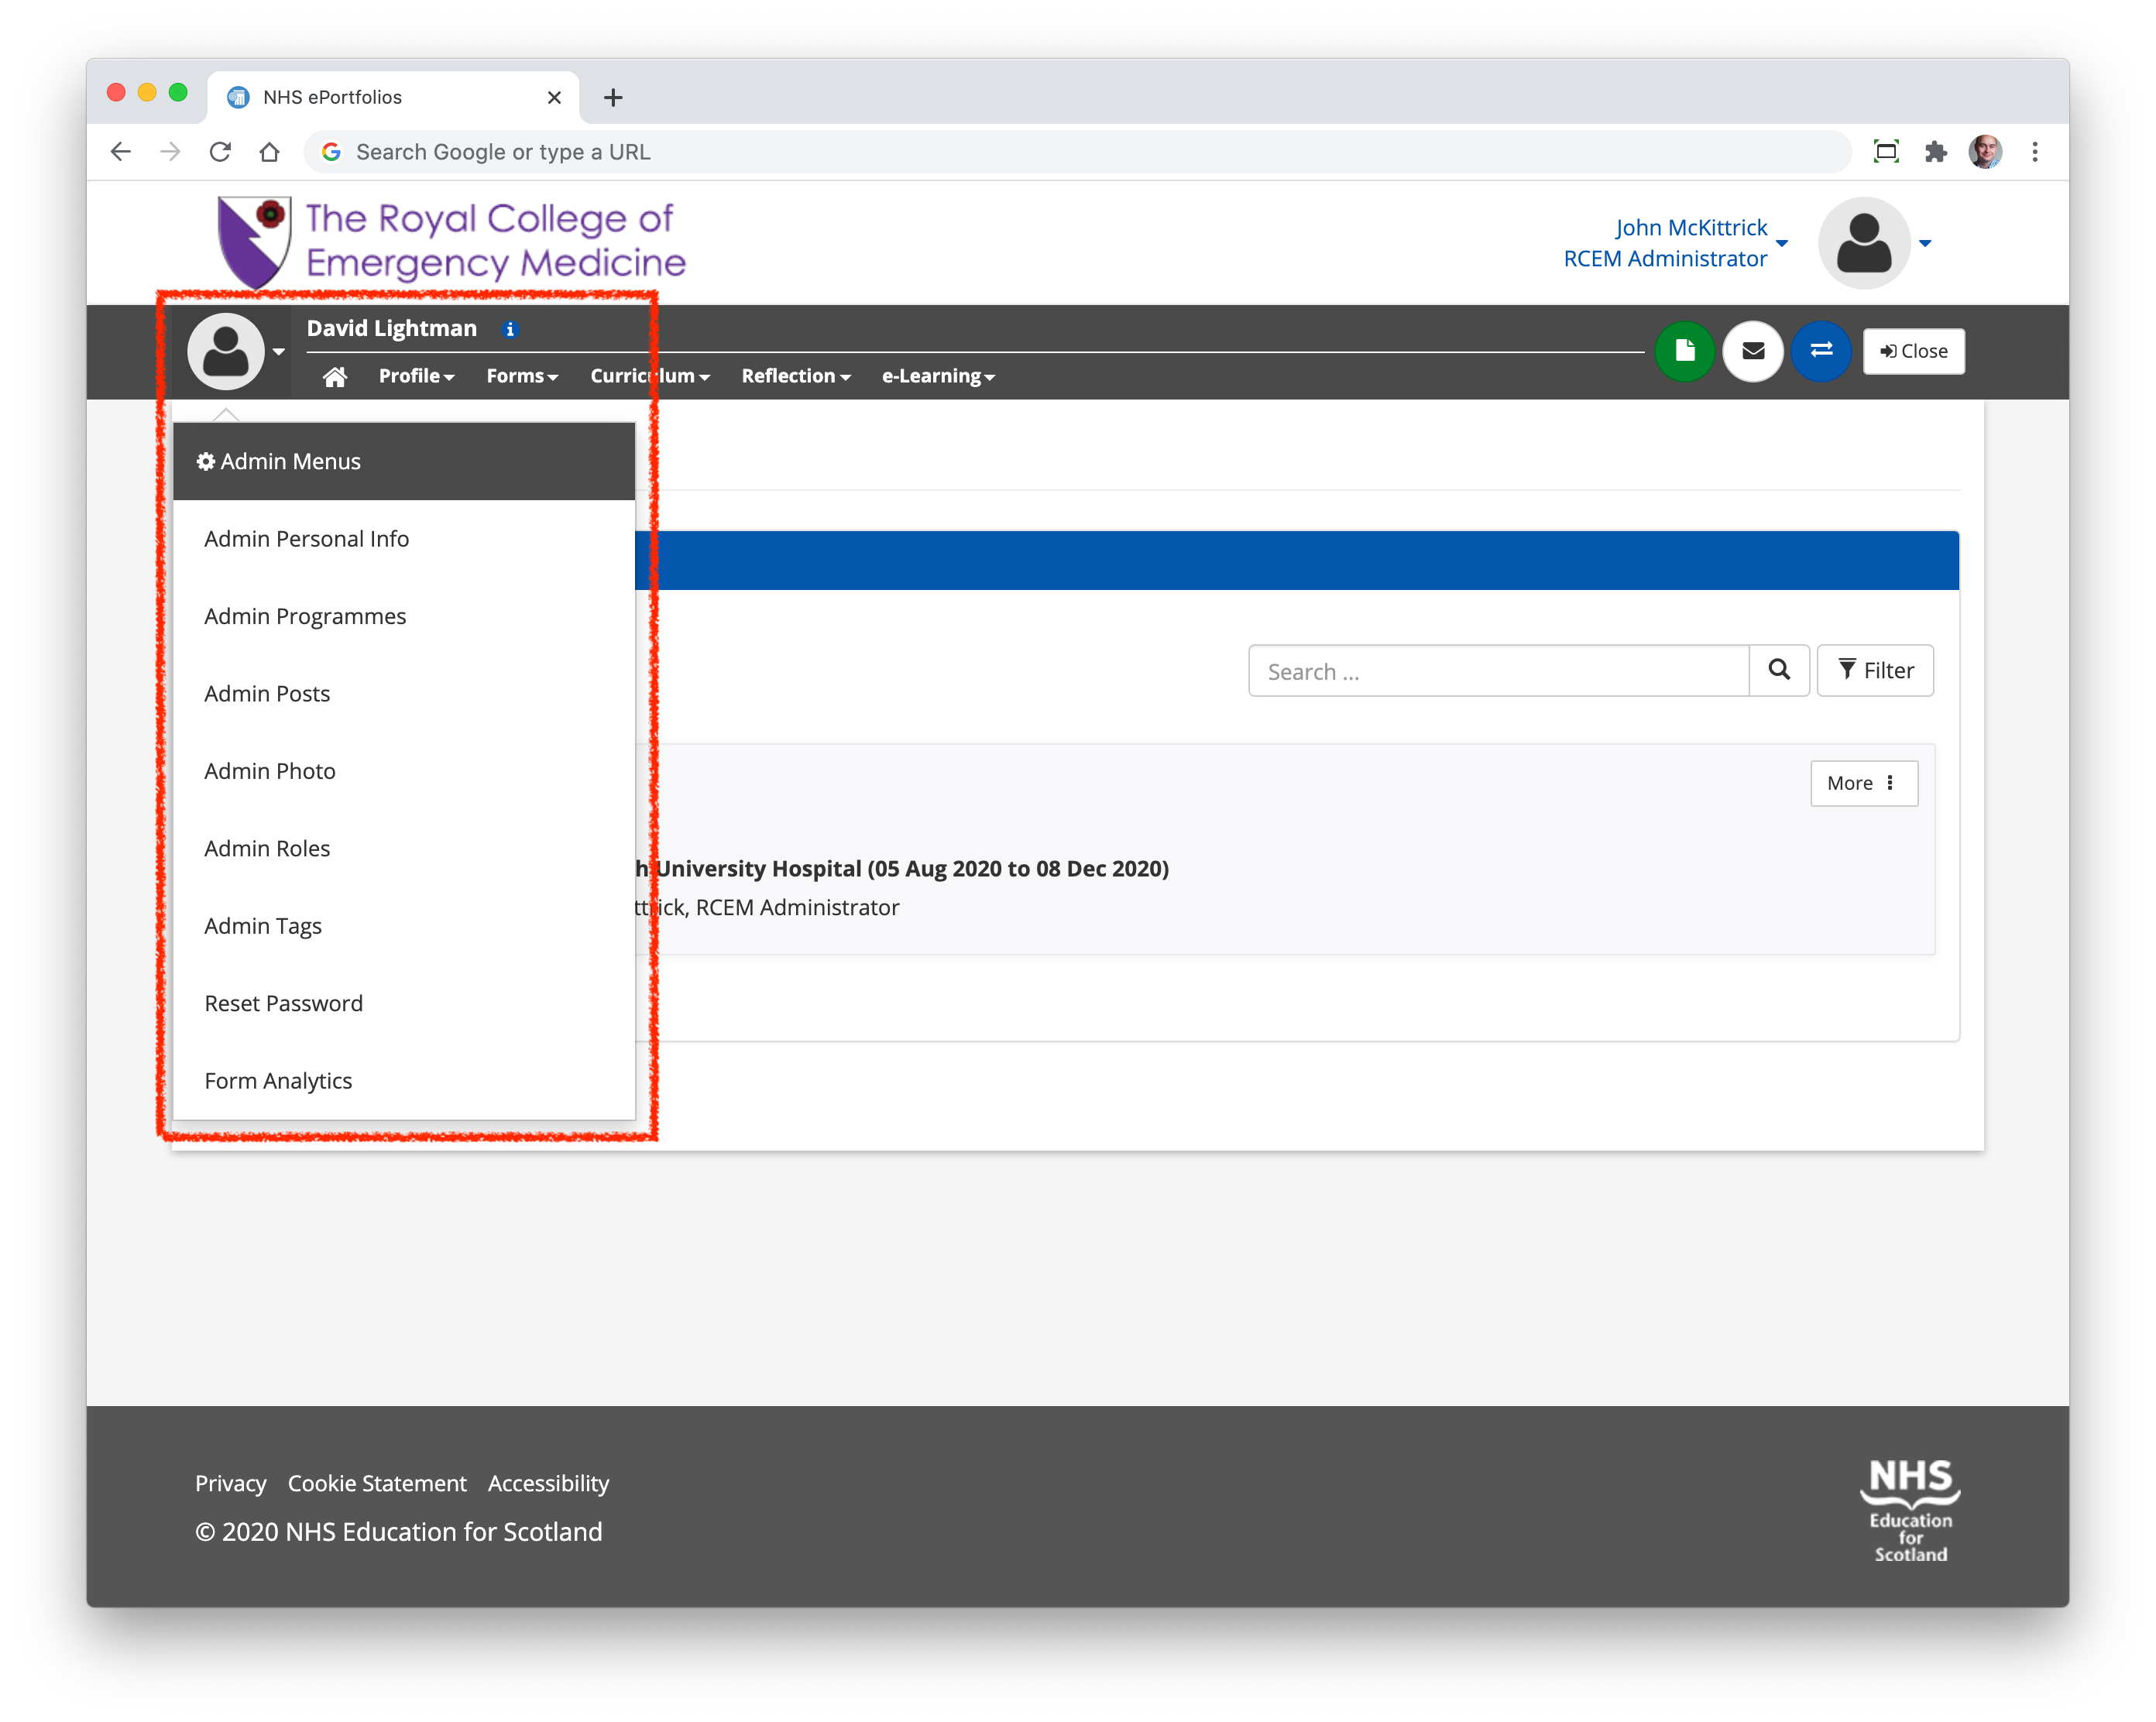Open the Accessibility link
The height and width of the screenshot is (1722, 2156).
click(x=548, y=1483)
